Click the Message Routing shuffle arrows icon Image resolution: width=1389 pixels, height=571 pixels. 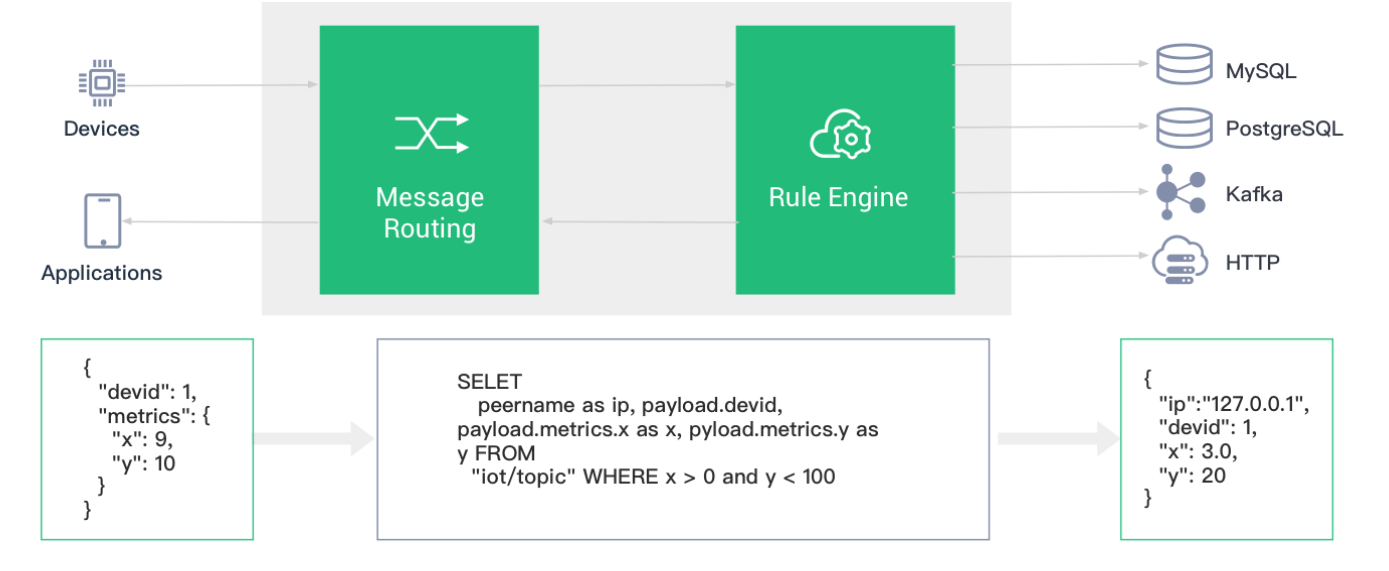431,133
